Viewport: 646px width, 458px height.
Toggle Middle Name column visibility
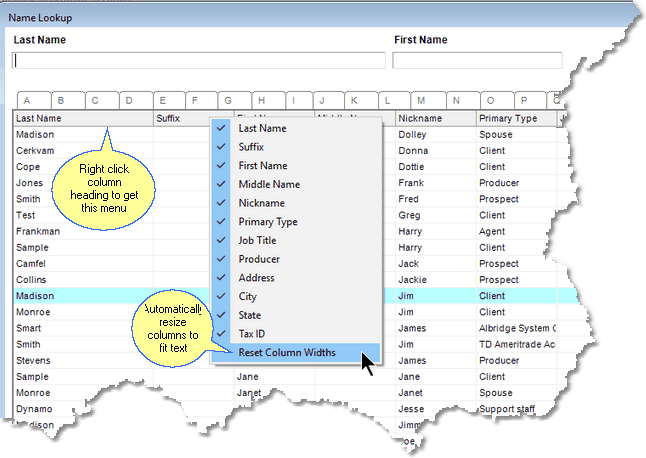[x=296, y=184]
